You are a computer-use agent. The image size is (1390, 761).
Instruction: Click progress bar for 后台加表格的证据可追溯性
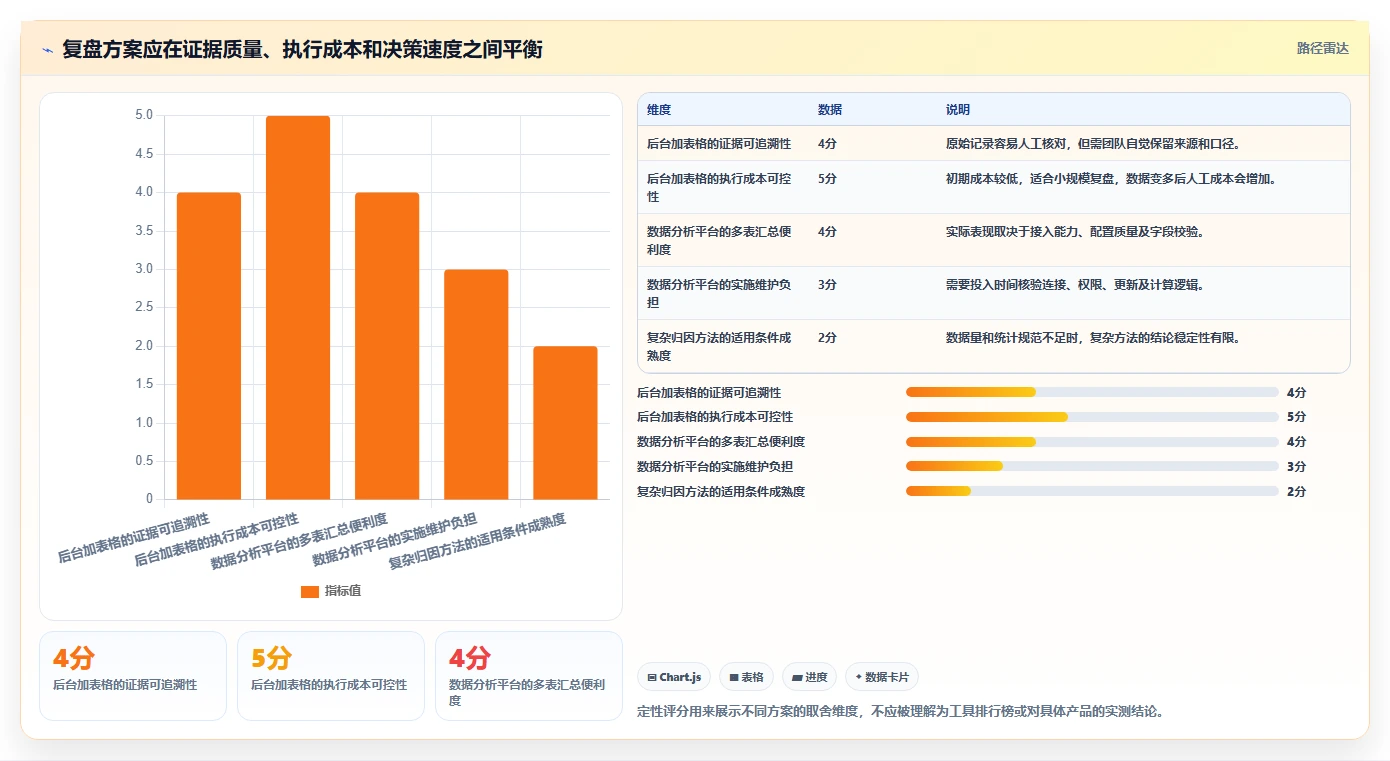click(1092, 392)
